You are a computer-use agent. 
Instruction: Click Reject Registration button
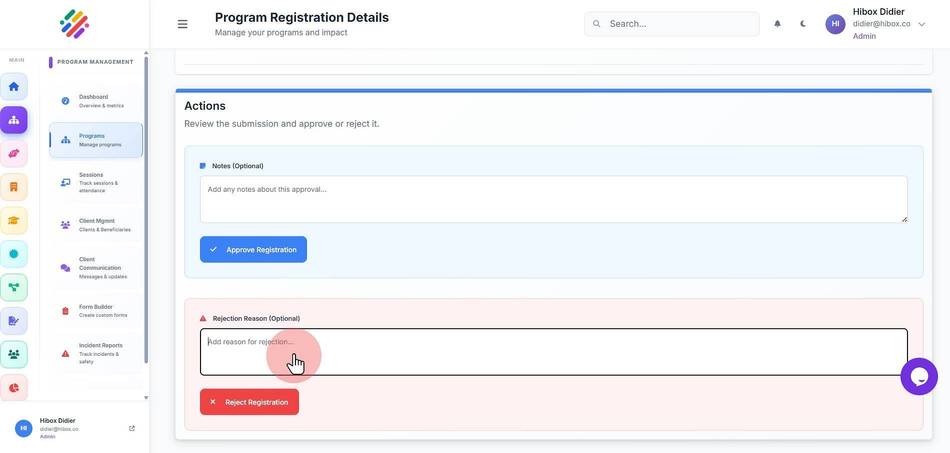click(249, 402)
